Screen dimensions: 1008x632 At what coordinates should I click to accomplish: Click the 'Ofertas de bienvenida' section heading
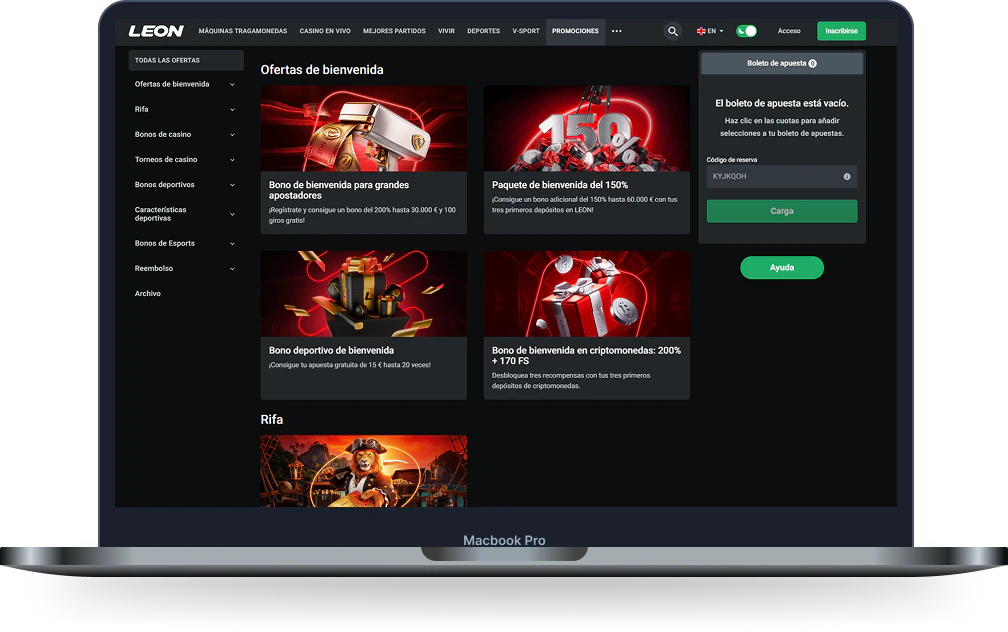coord(322,69)
